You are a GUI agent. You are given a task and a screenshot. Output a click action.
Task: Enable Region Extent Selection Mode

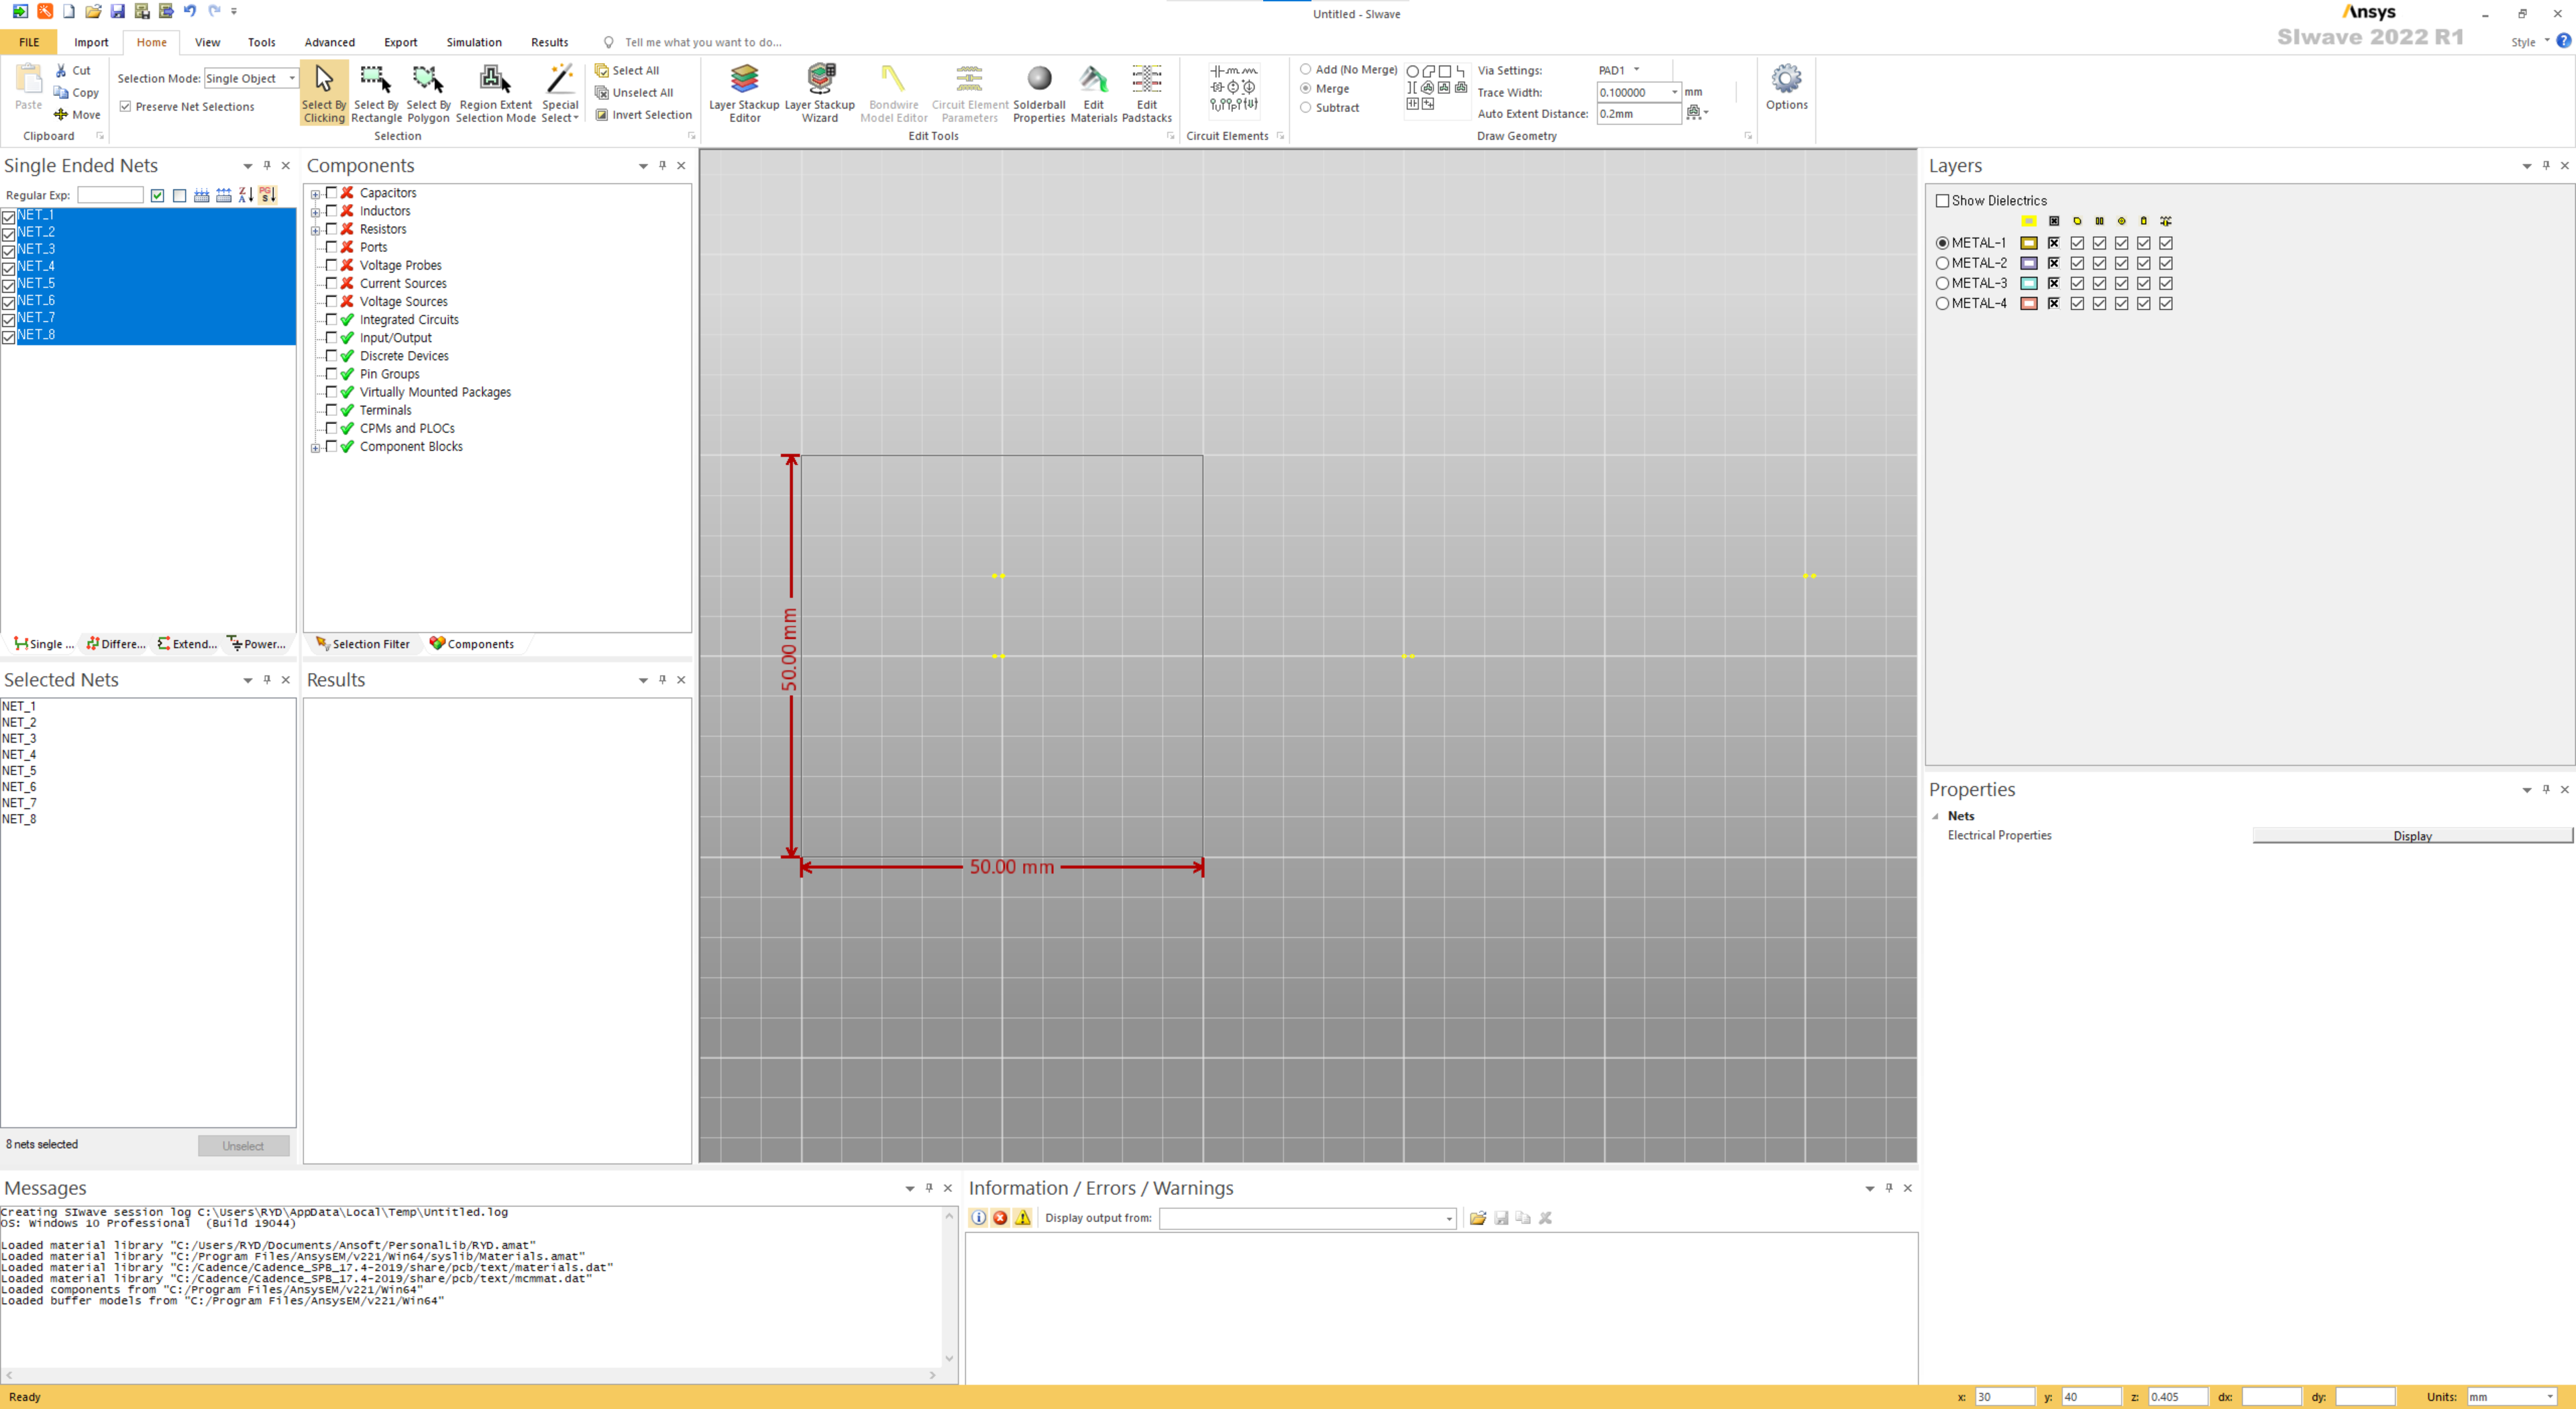[496, 93]
